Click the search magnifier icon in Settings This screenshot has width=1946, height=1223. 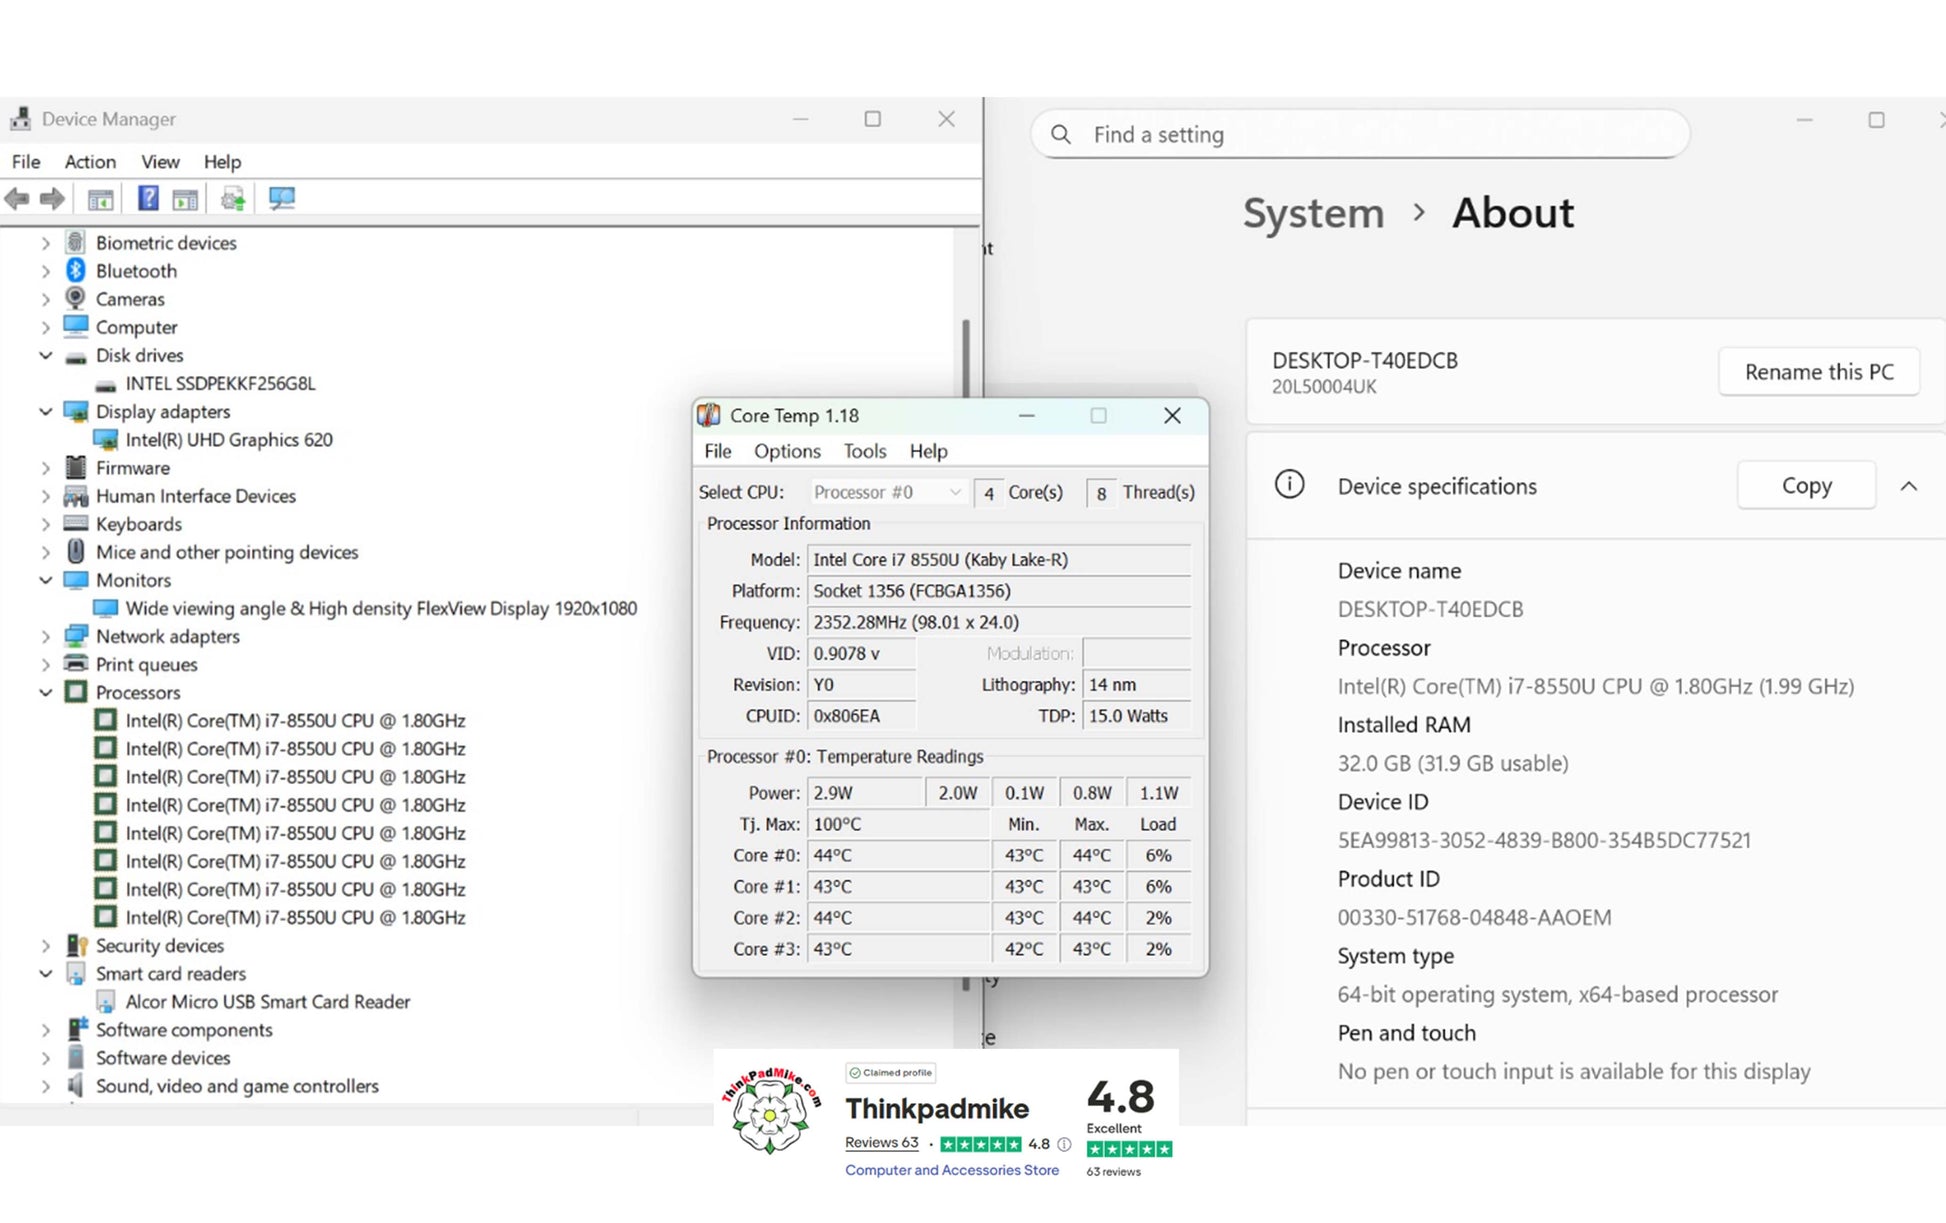click(1062, 134)
